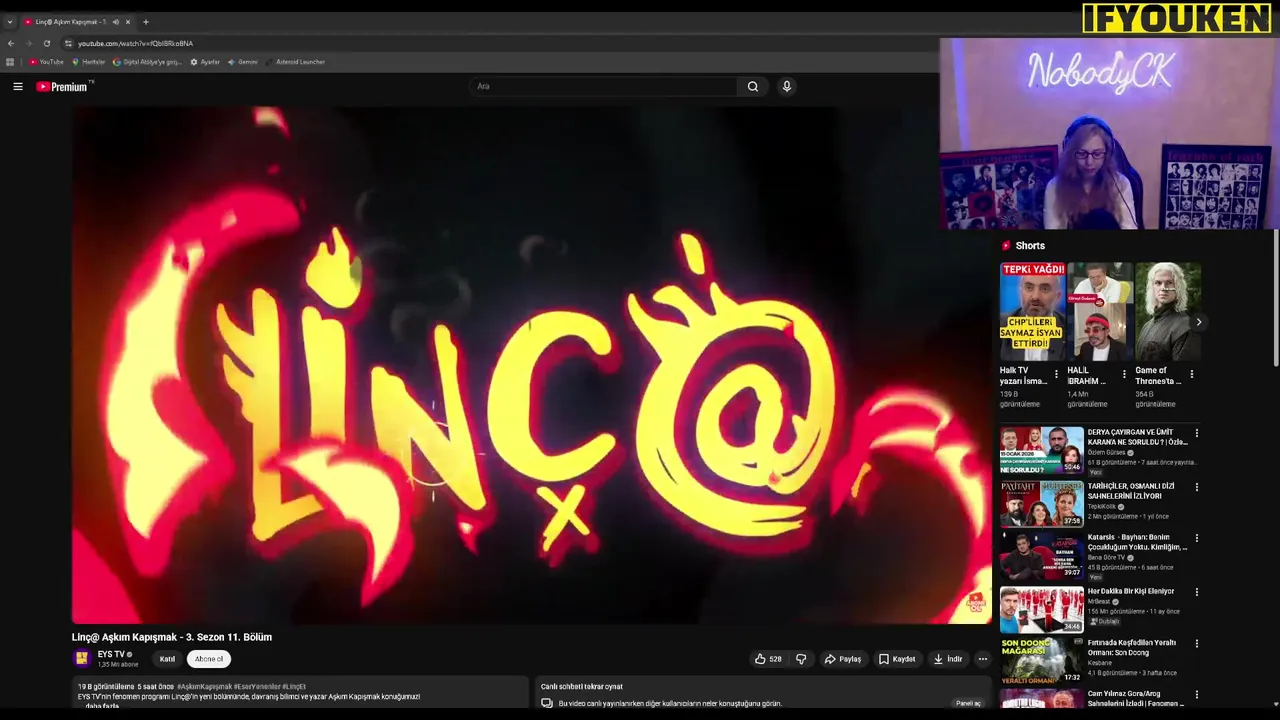Open the Asteroid Launcher bookmark

pos(295,62)
